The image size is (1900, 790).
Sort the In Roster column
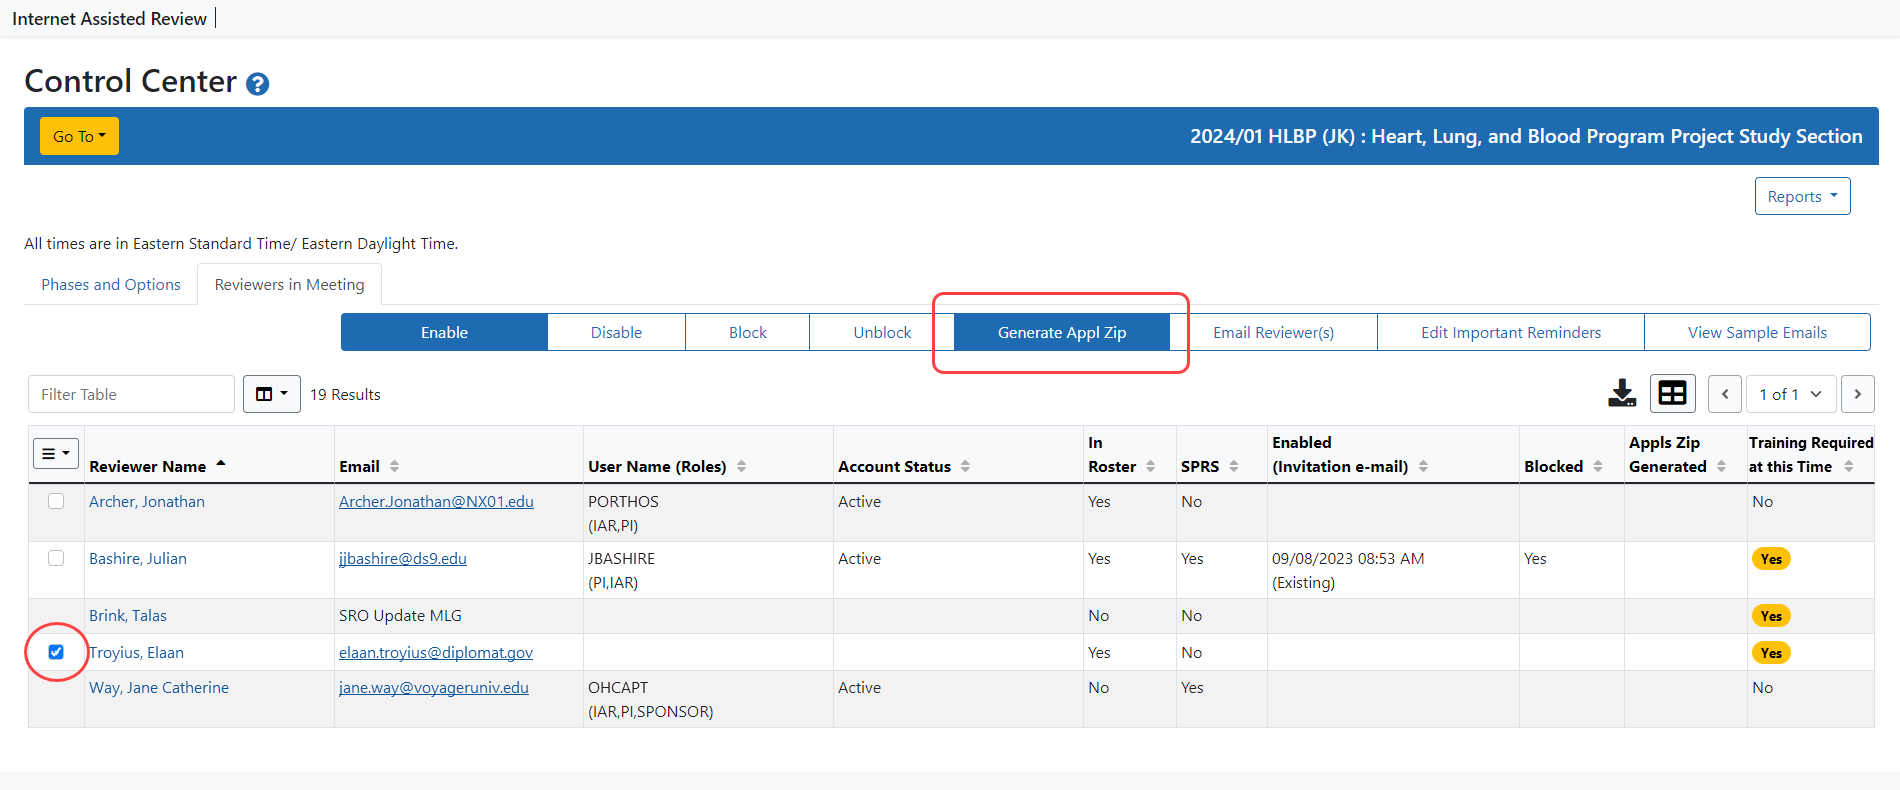point(1150,466)
